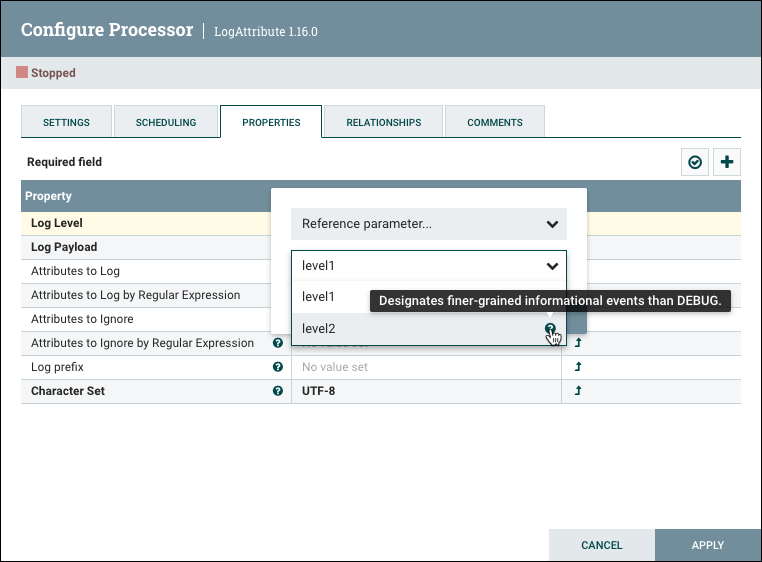This screenshot has height=562, width=762.
Task: Click the verify properties checkmark icon
Action: tap(695, 162)
